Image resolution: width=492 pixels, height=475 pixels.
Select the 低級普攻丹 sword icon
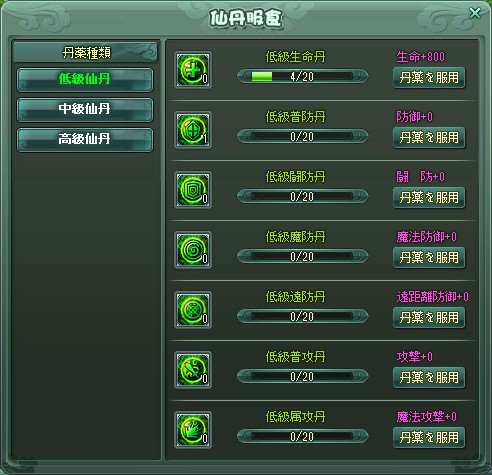point(193,370)
